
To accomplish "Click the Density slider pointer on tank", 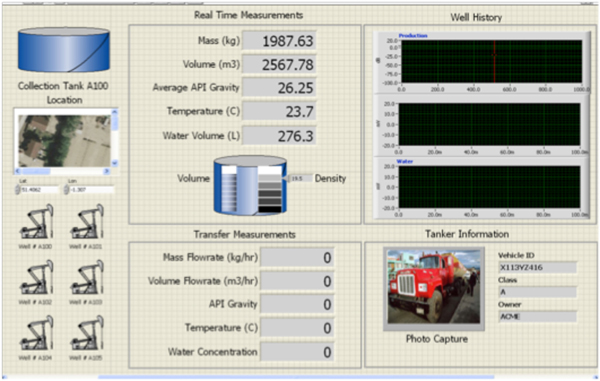I will [287, 179].
